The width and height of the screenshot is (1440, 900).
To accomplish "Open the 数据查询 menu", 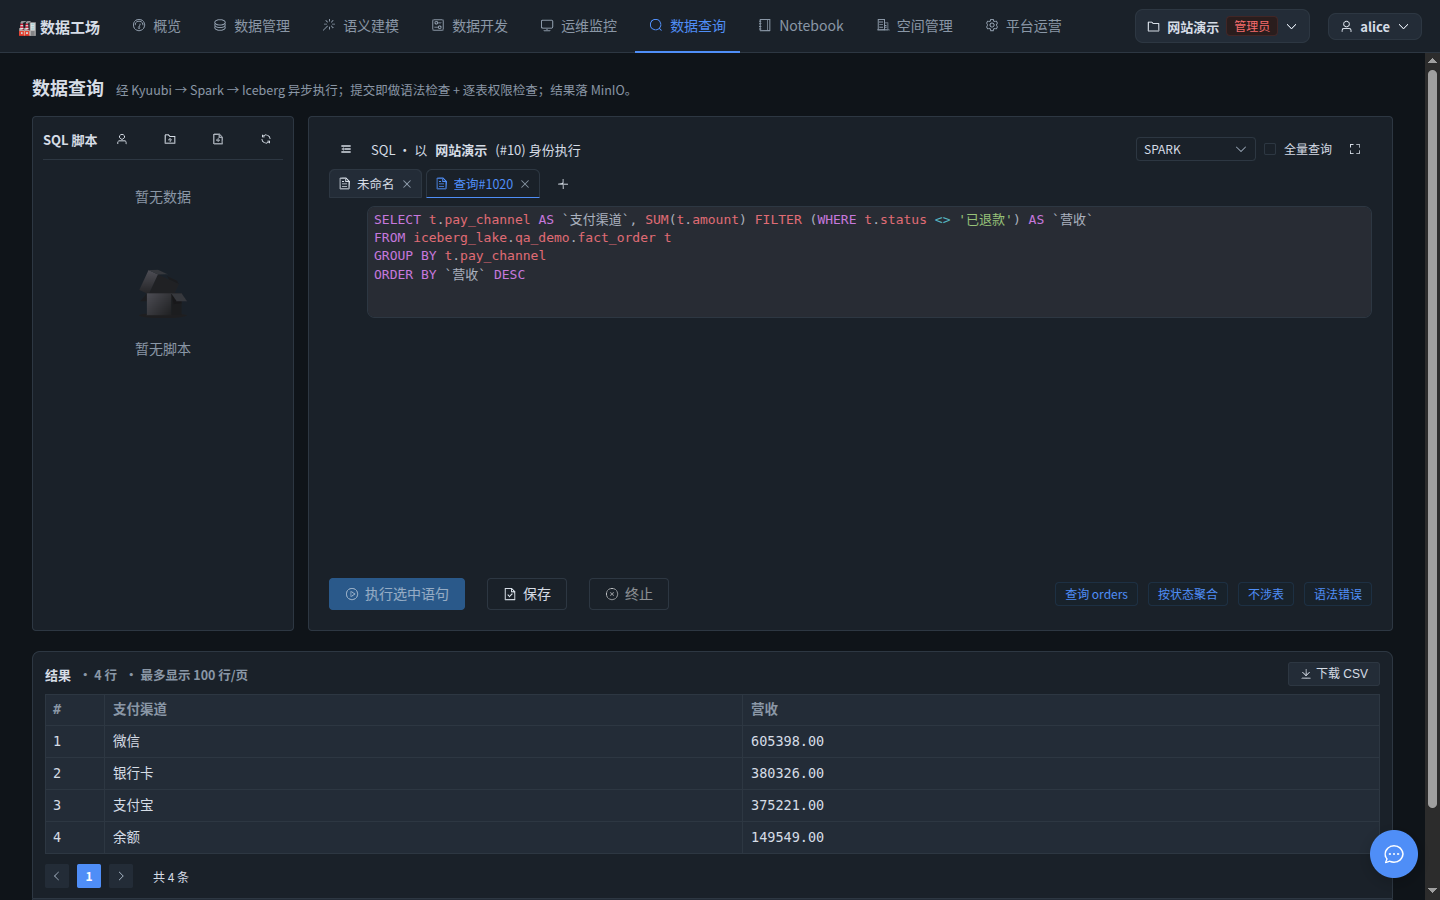I will tap(688, 26).
